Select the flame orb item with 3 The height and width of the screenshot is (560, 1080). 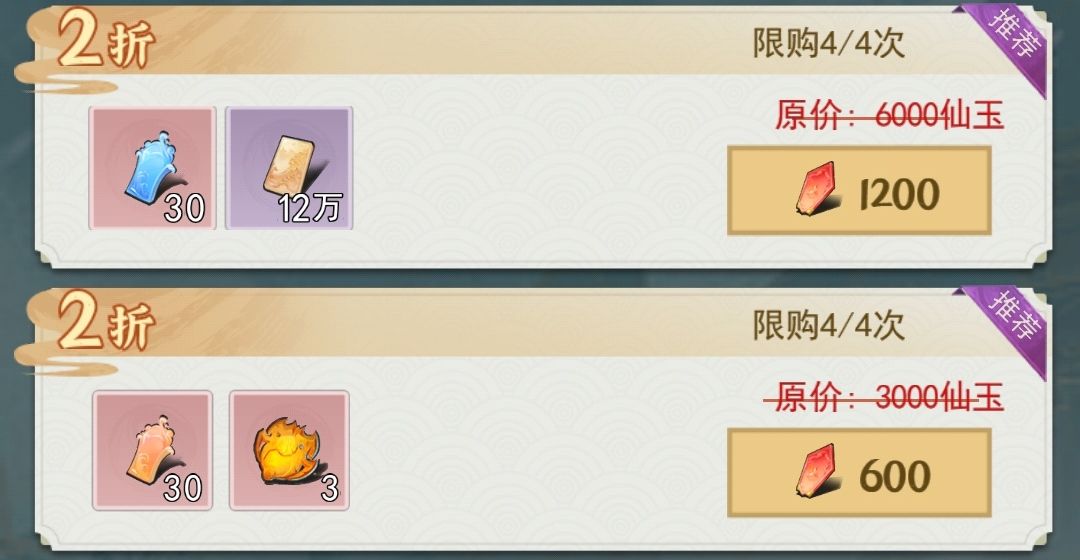point(289,450)
